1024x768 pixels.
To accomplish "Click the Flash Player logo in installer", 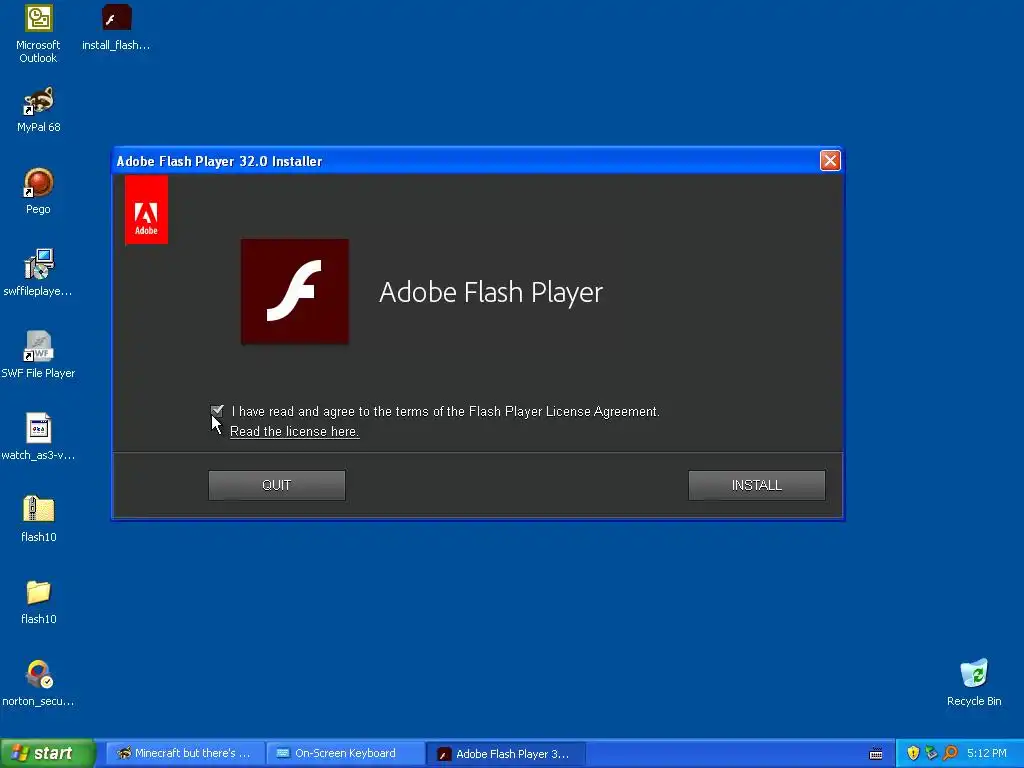I will [295, 291].
